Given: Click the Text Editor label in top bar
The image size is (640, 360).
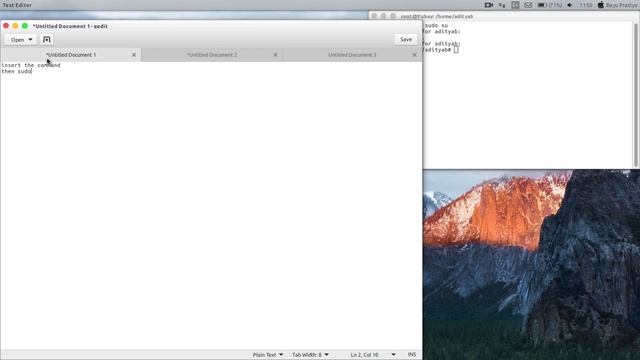Looking at the screenshot, I should tap(17, 5).
